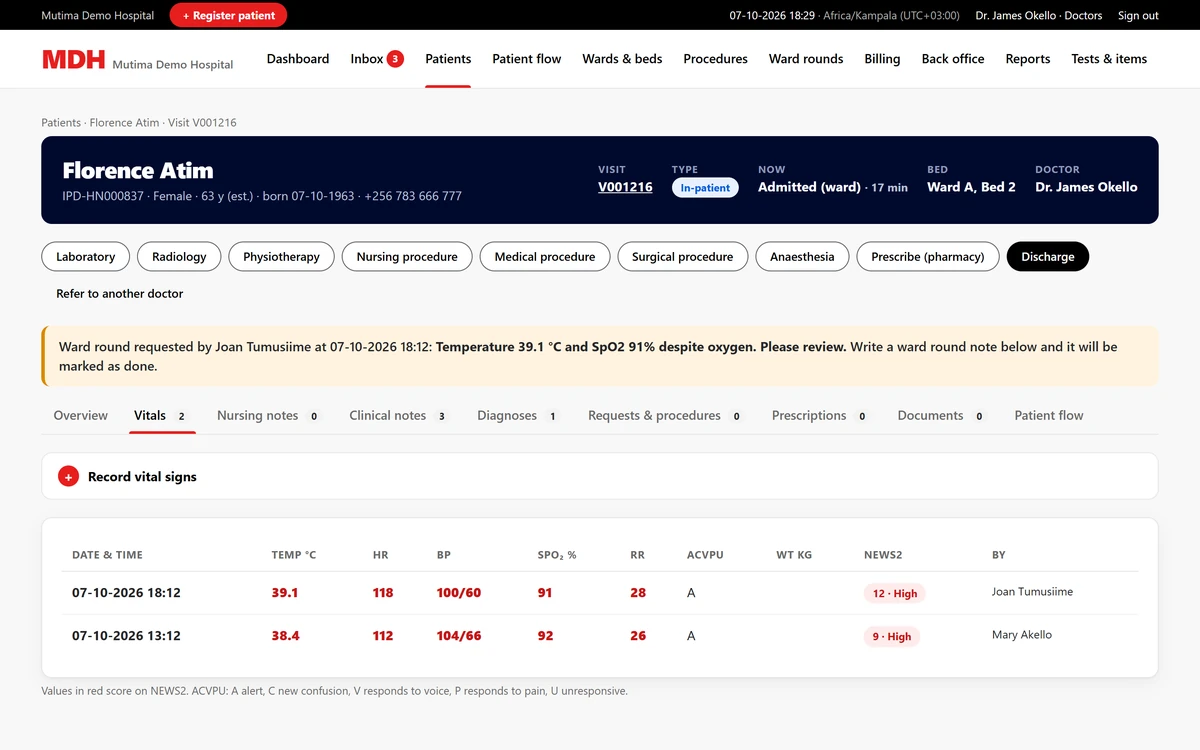Viewport: 1200px width, 750px height.
Task: Click Refer to another doctor
Action: [120, 294]
